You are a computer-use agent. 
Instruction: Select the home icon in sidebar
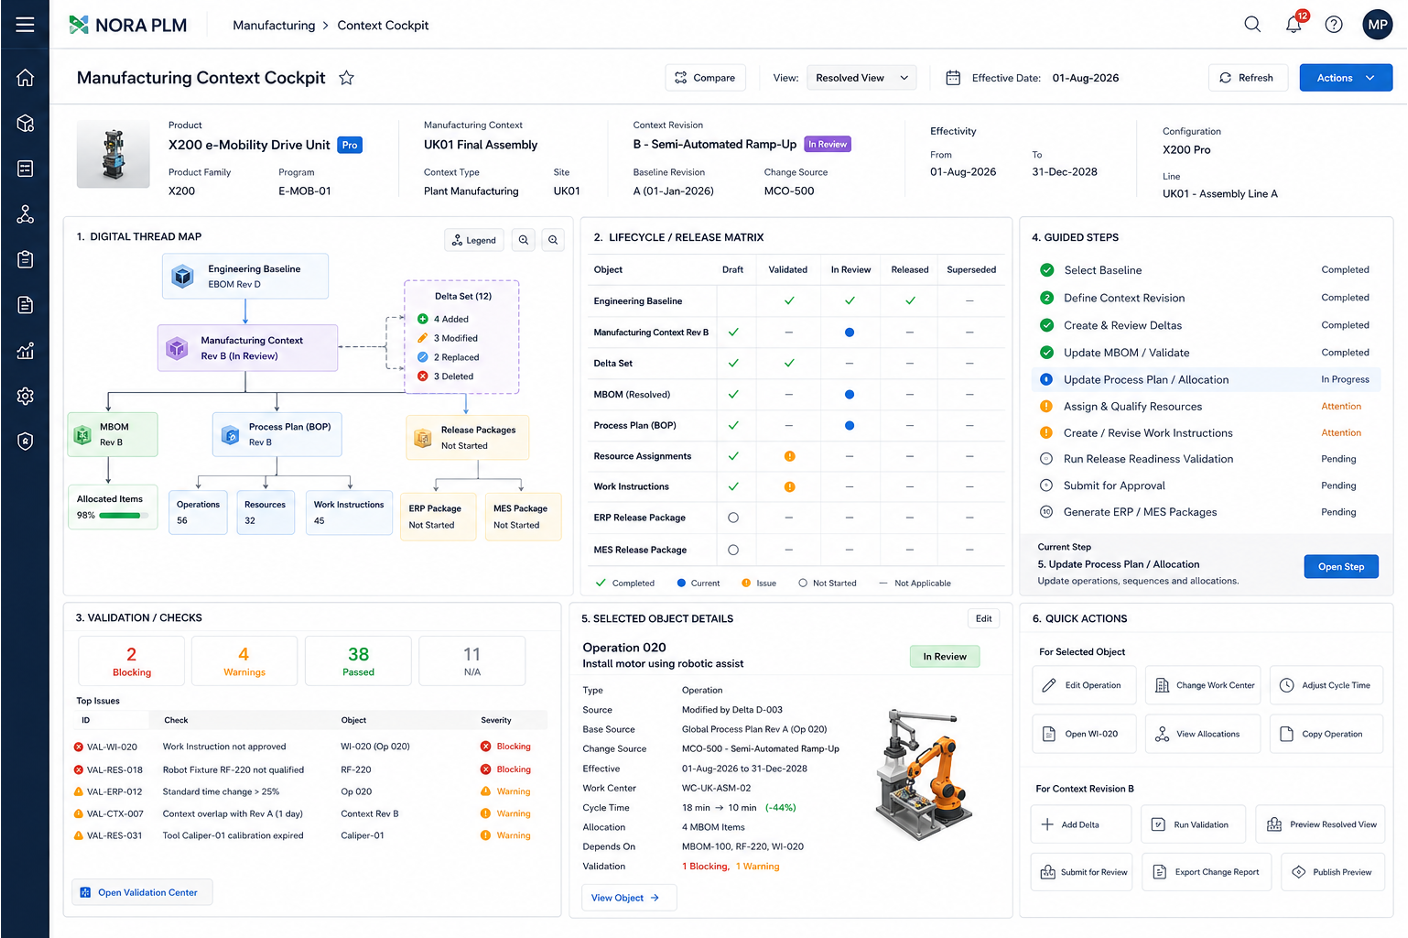25,78
